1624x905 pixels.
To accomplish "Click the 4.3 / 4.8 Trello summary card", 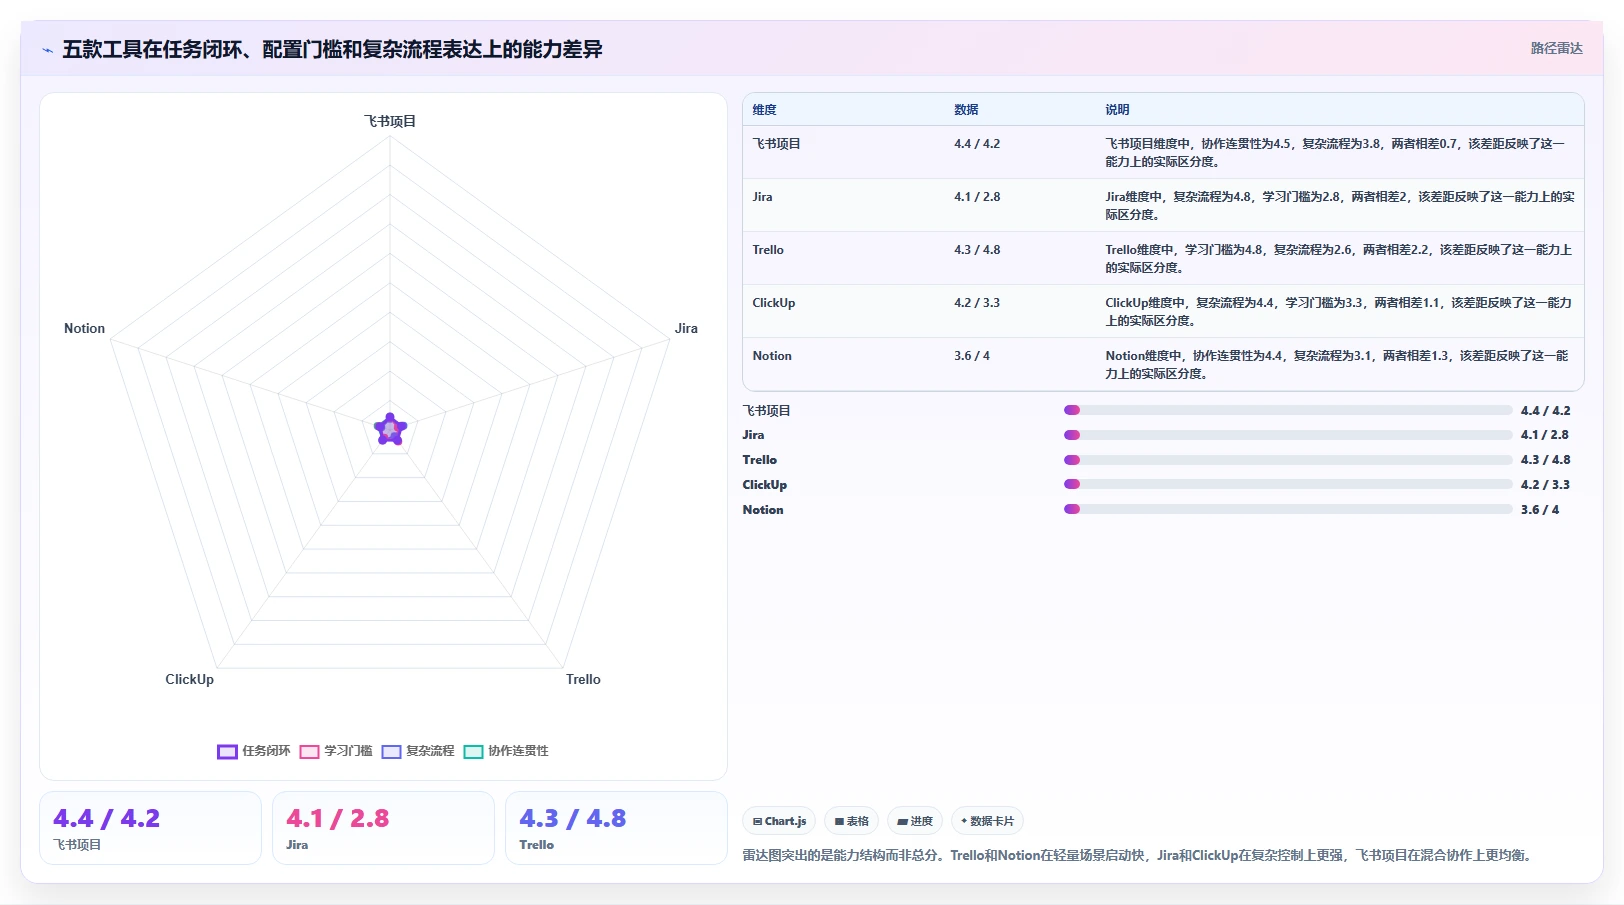I will point(616,828).
